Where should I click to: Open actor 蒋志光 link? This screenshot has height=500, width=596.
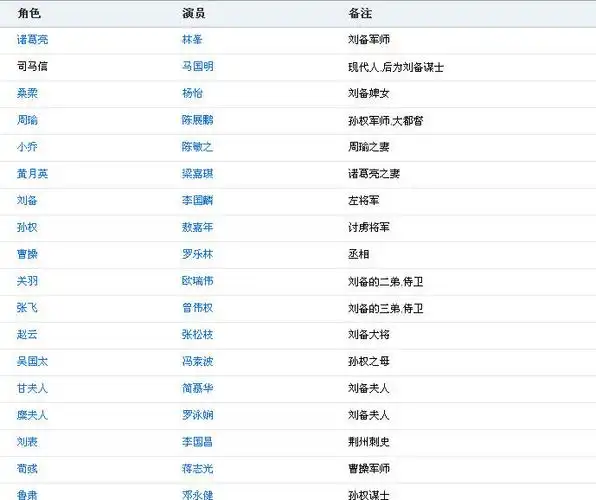pyautogui.click(x=198, y=468)
